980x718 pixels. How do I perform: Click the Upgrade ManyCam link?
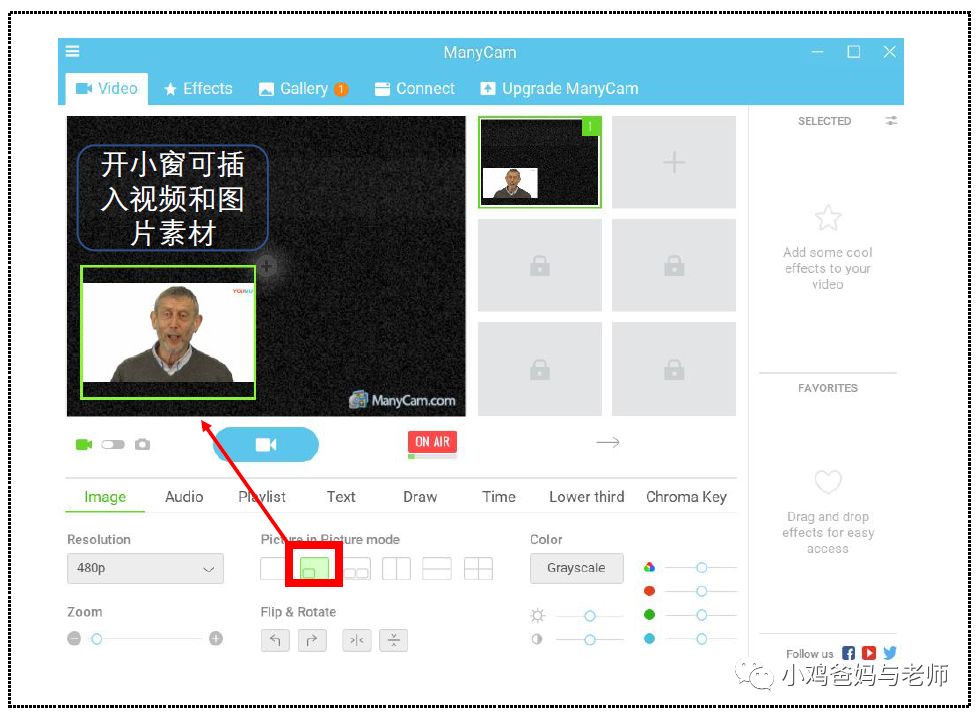(x=559, y=88)
